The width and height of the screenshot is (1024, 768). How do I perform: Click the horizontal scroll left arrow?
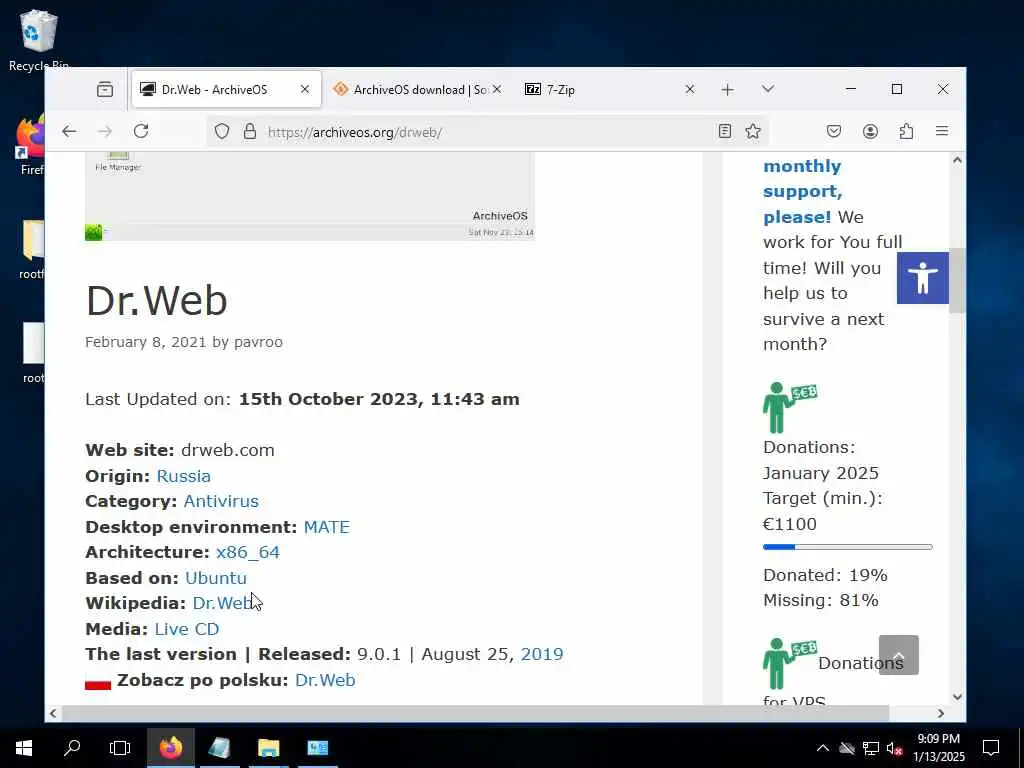(x=53, y=714)
